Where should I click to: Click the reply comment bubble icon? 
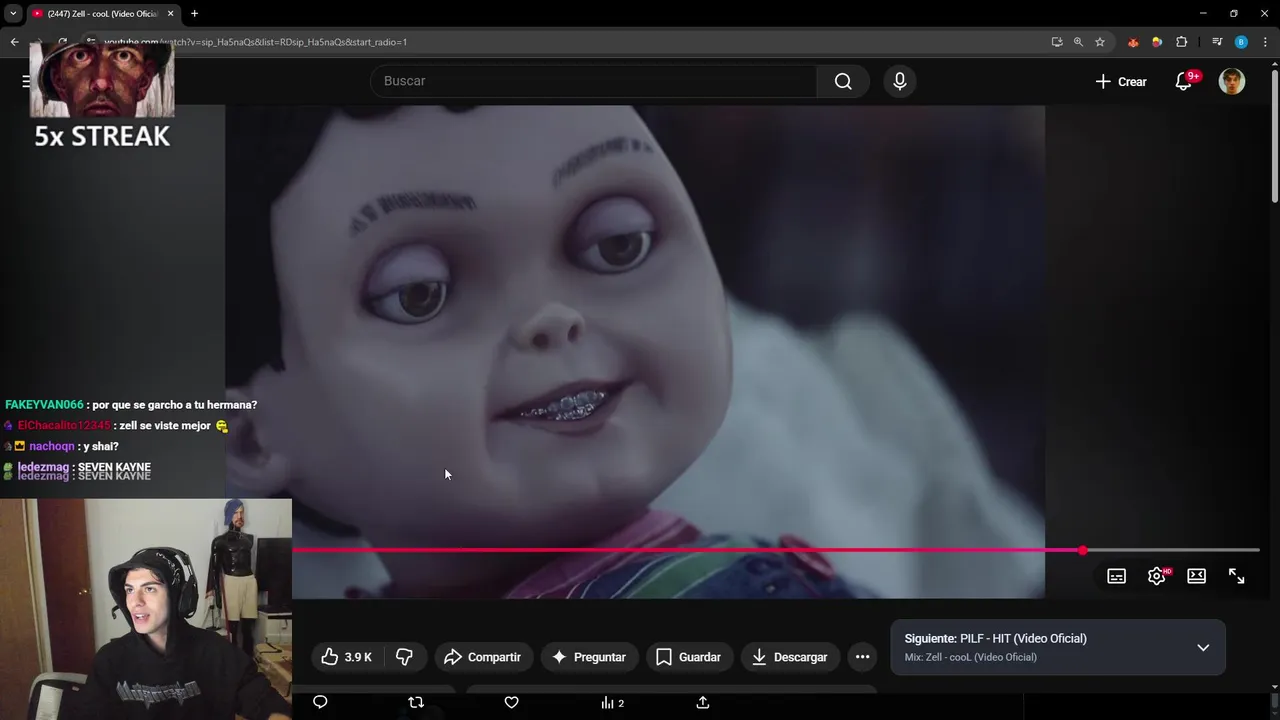(320, 702)
